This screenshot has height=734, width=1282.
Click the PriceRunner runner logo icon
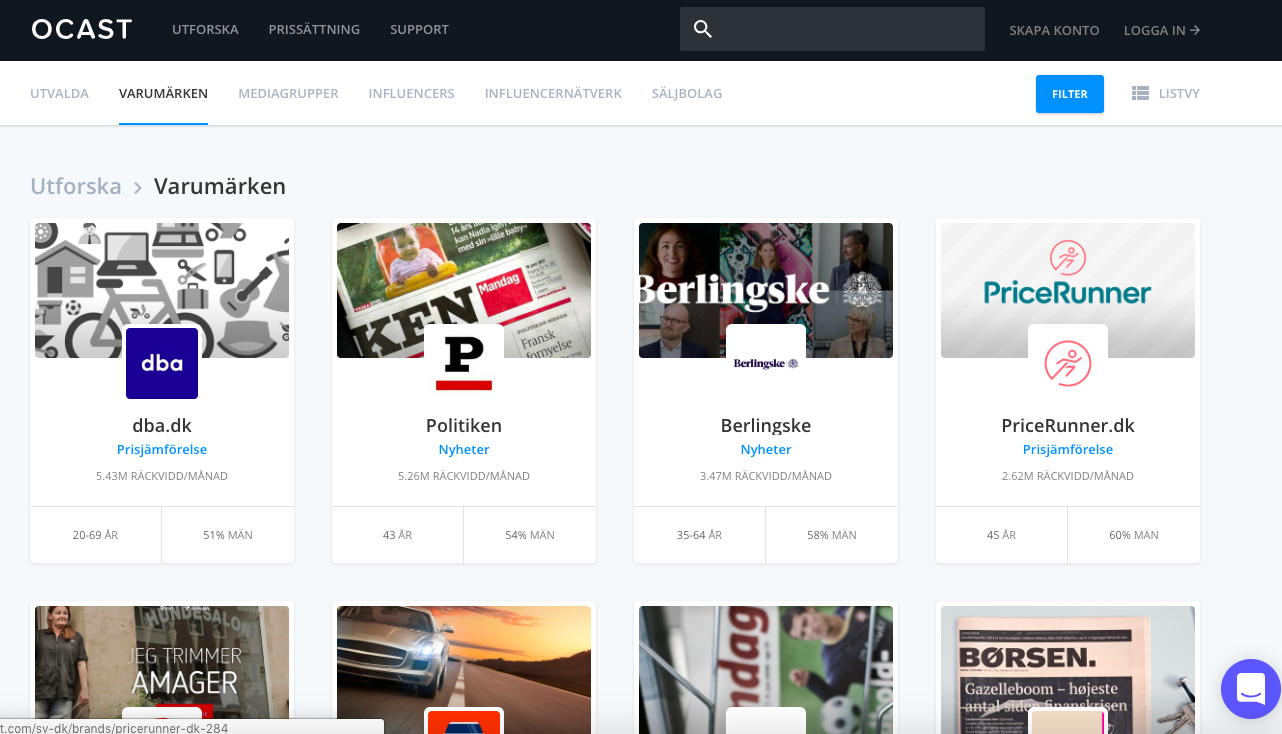pyautogui.click(x=1068, y=363)
